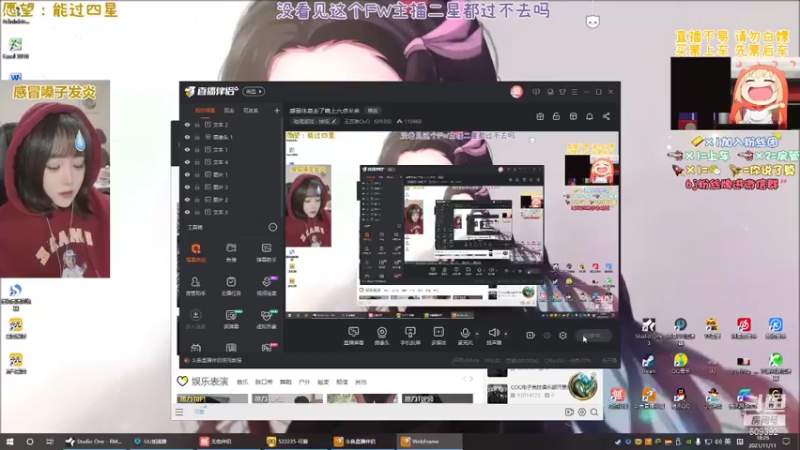Hide the 图片 1 layer

(x=187, y=174)
